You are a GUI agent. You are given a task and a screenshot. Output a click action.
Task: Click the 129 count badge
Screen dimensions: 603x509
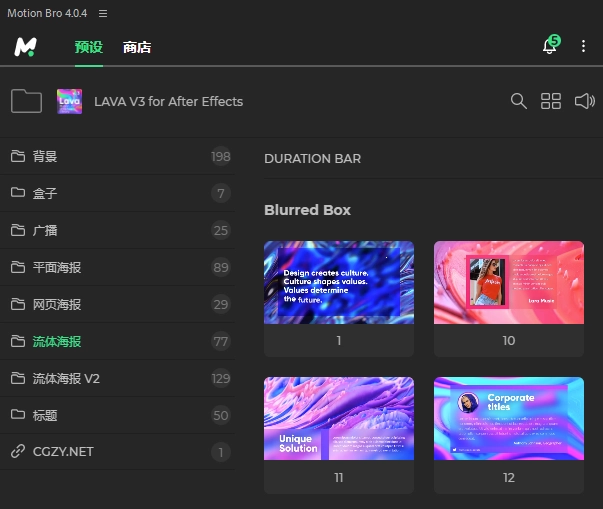click(x=221, y=379)
